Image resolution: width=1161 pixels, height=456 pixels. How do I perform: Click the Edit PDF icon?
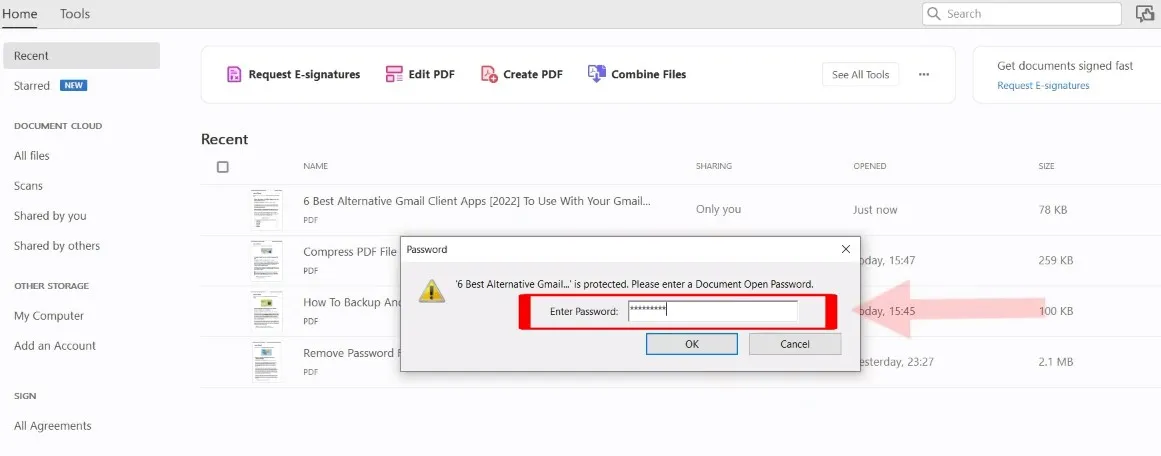pyautogui.click(x=394, y=74)
